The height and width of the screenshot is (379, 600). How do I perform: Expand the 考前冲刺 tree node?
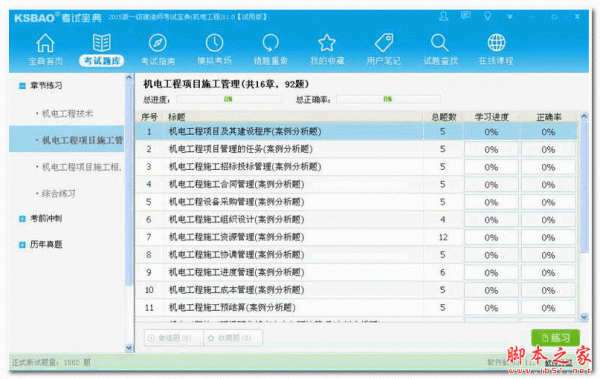[x=22, y=219]
